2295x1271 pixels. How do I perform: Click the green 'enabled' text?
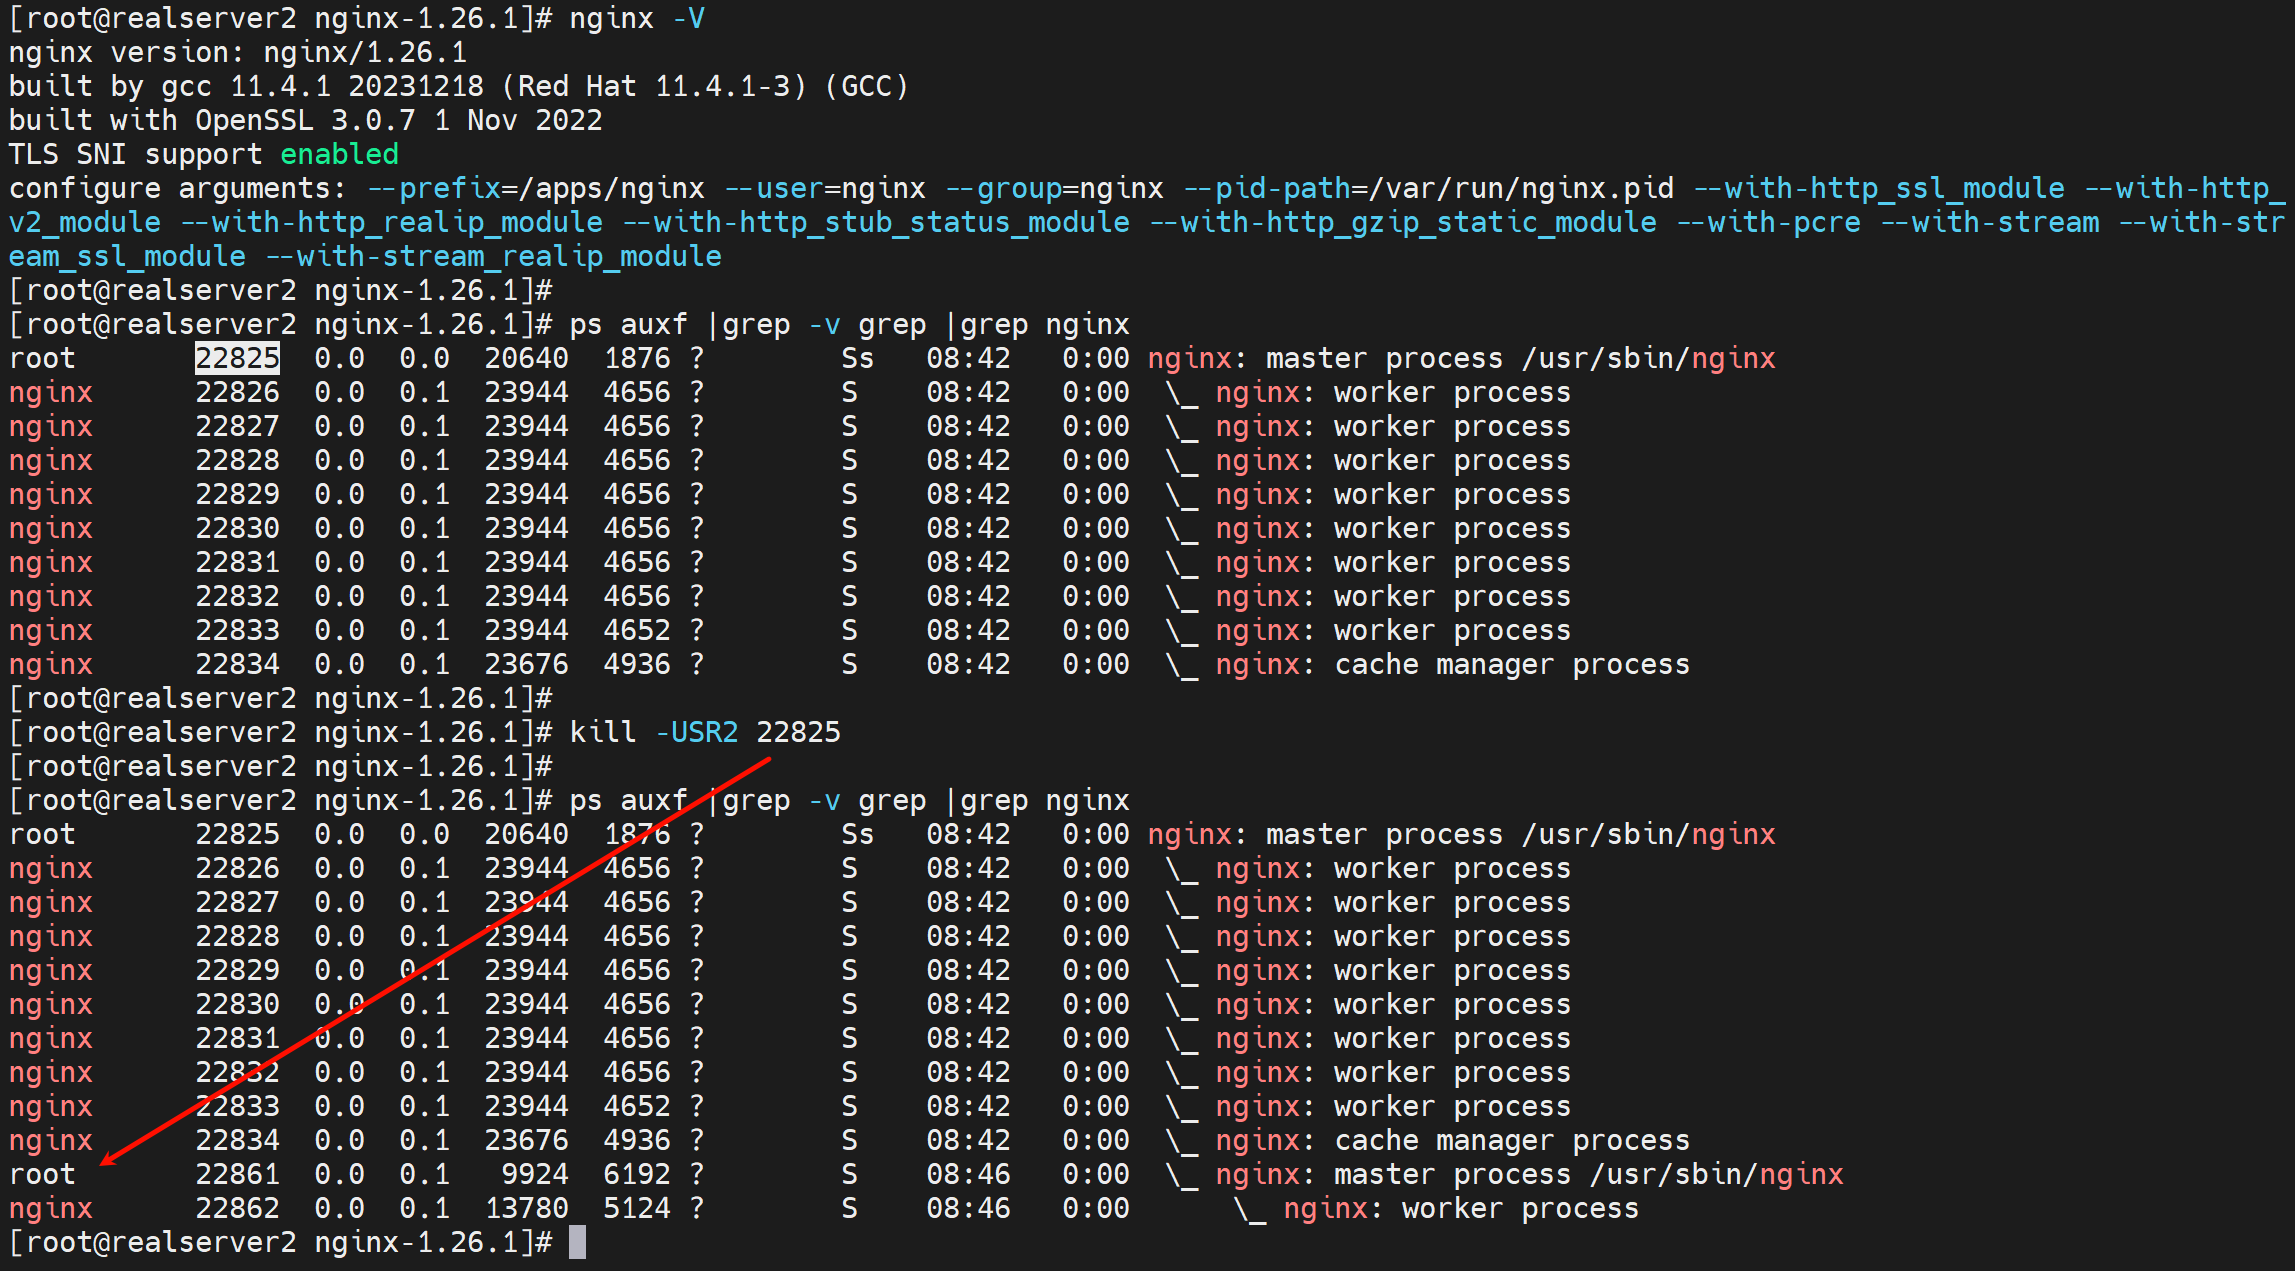click(339, 154)
